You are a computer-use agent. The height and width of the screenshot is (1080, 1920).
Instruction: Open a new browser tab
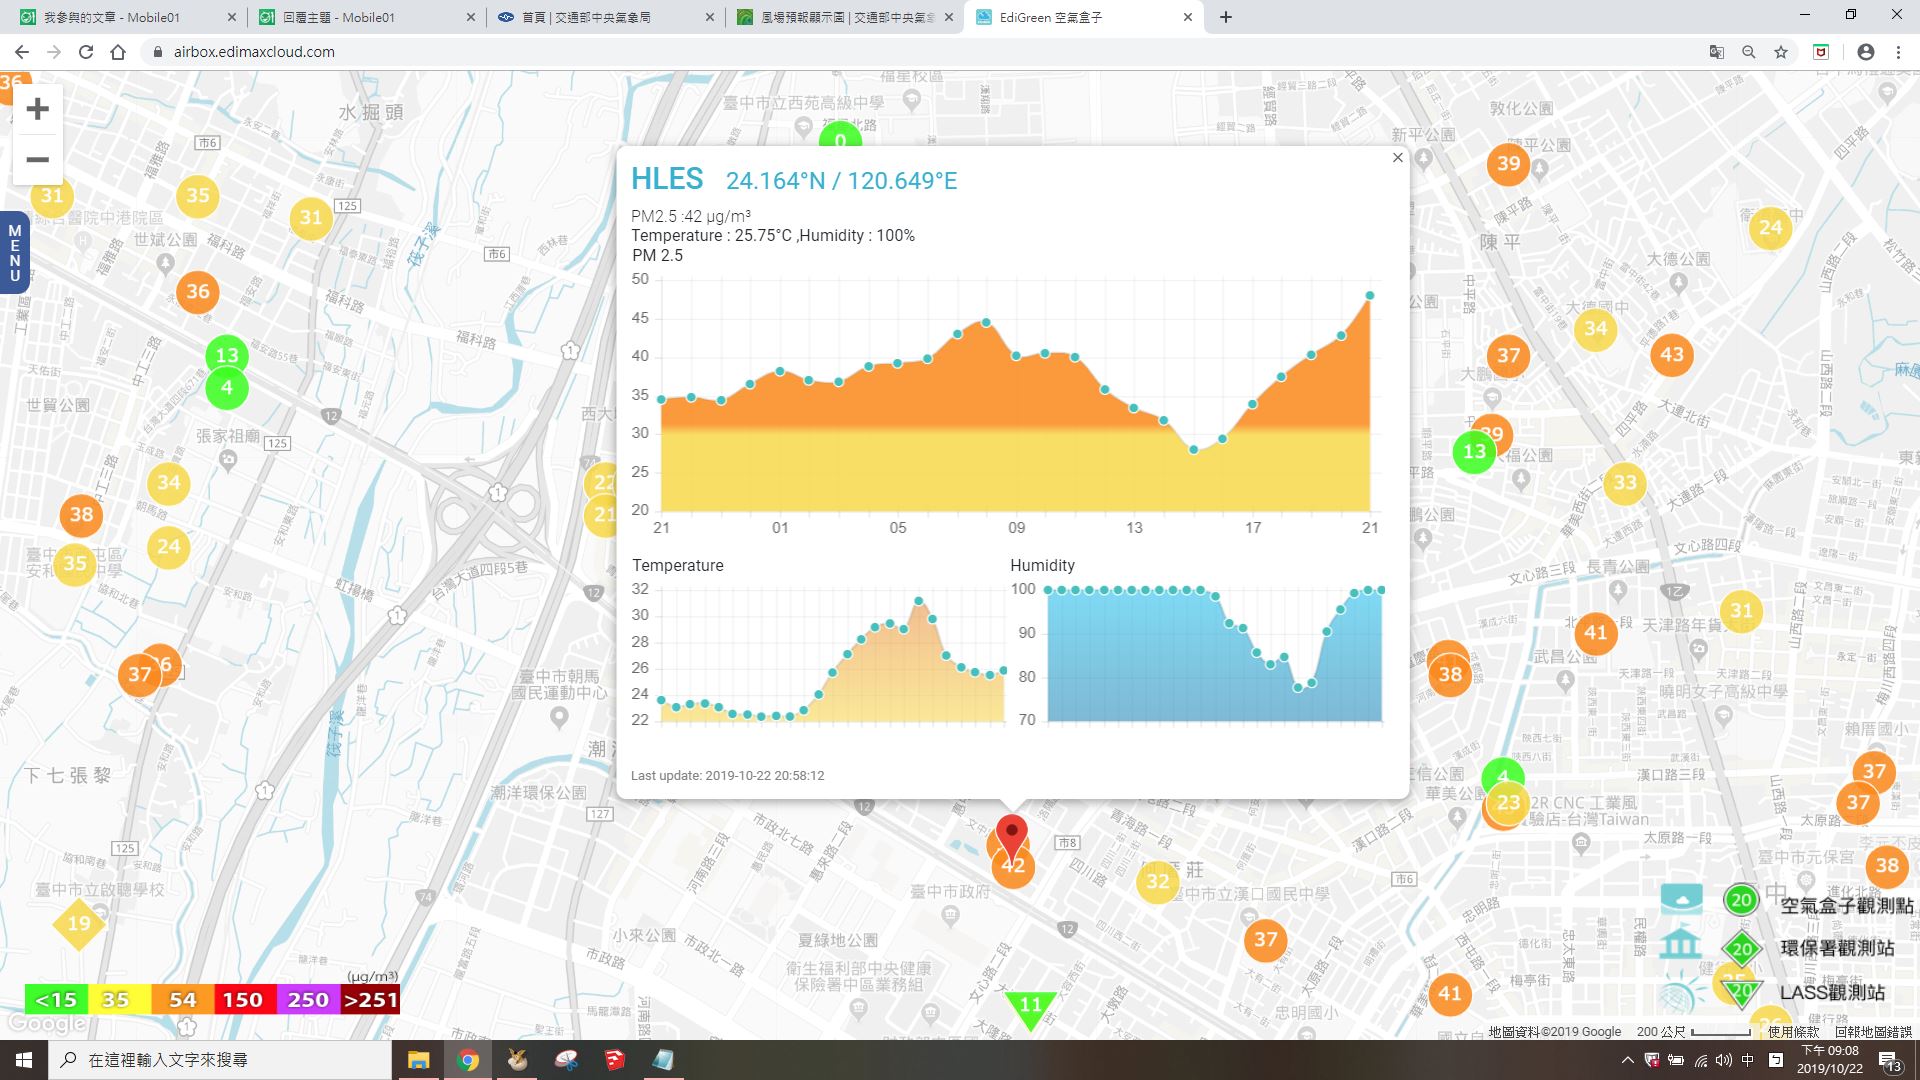(1226, 17)
